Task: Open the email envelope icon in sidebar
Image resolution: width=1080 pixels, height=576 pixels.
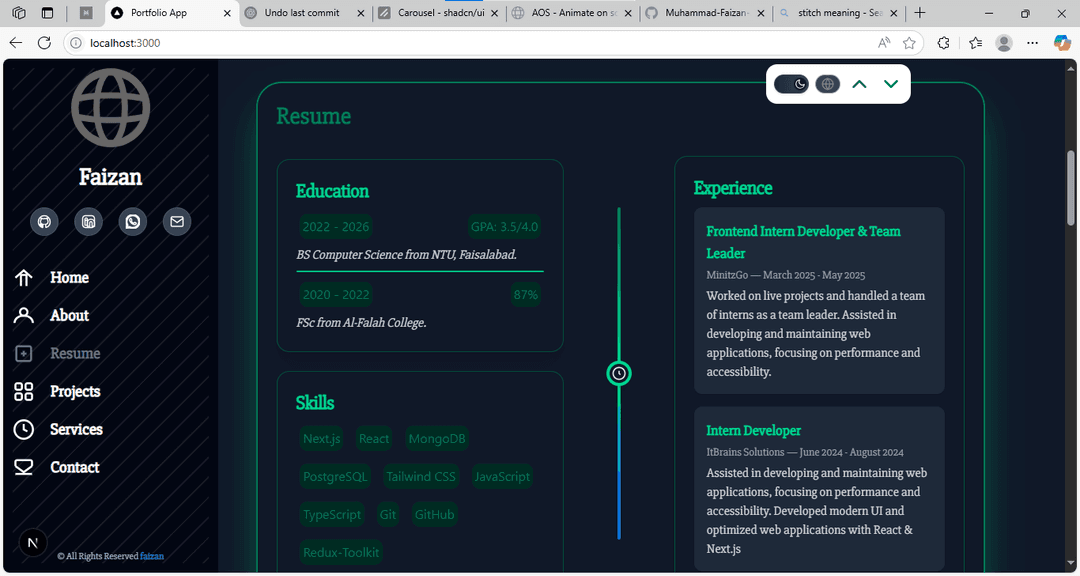Action: [x=177, y=222]
